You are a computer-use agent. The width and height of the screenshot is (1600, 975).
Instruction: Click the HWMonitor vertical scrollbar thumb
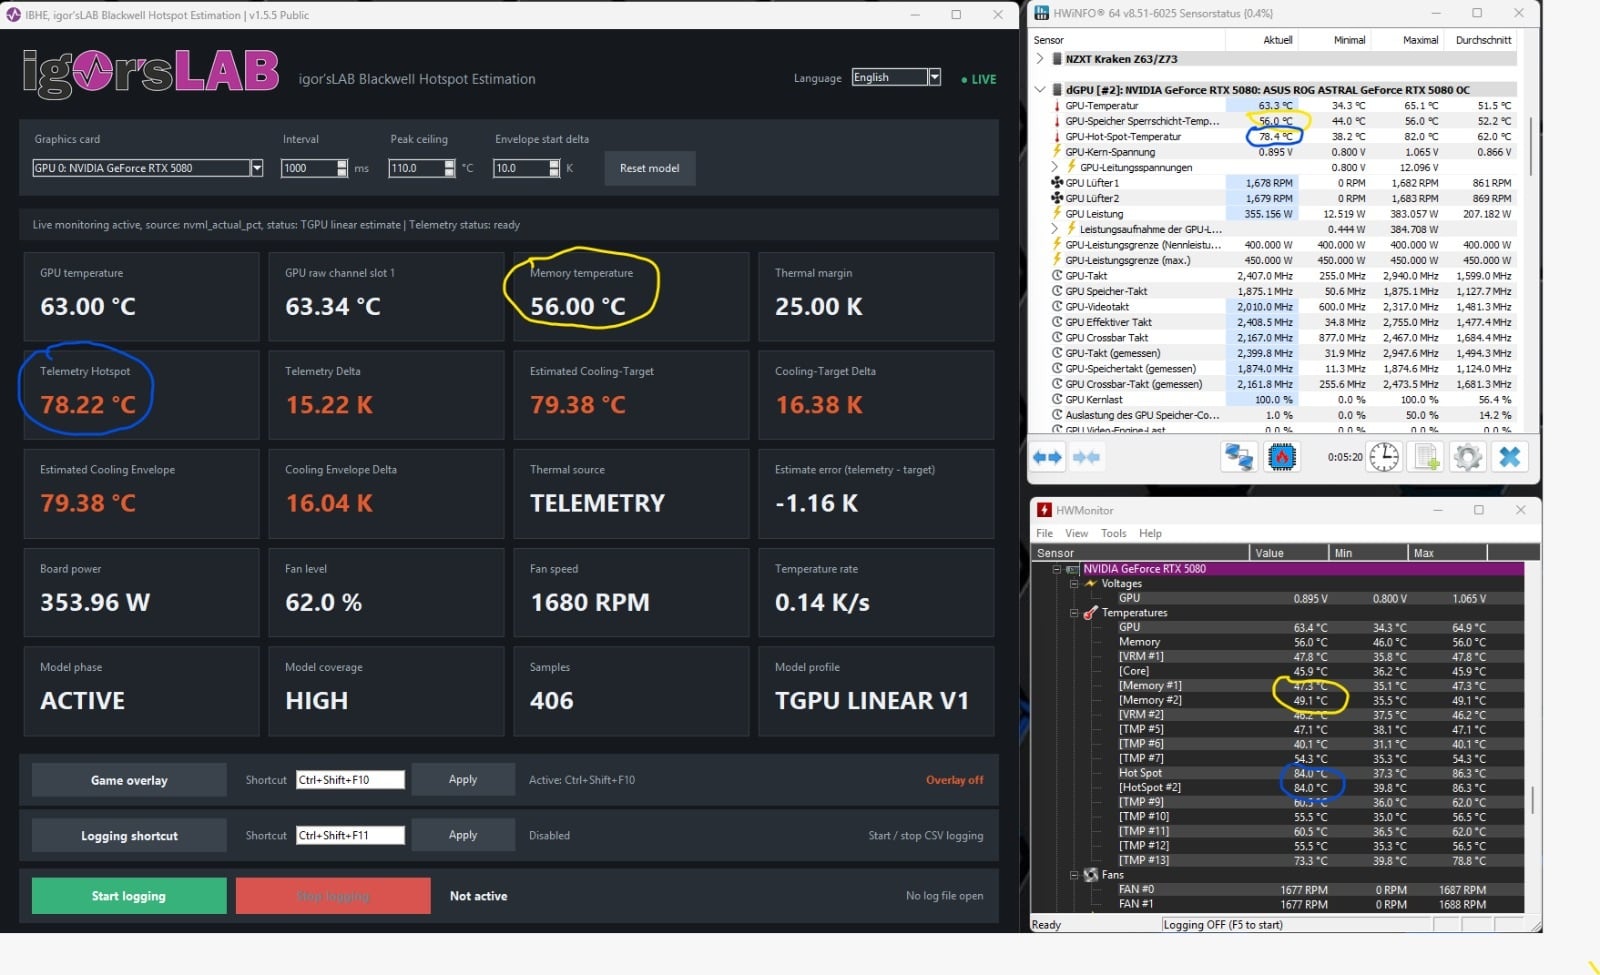(1533, 798)
